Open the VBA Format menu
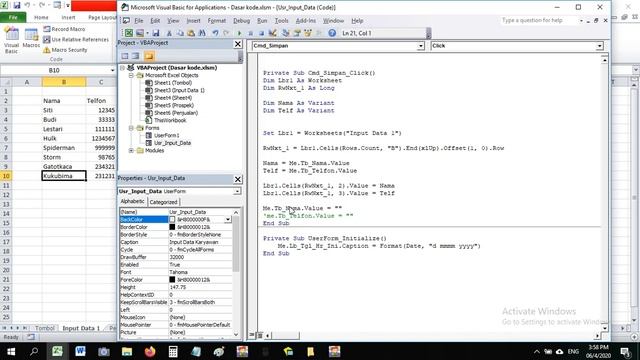This screenshot has height=360, width=640. 216,20
